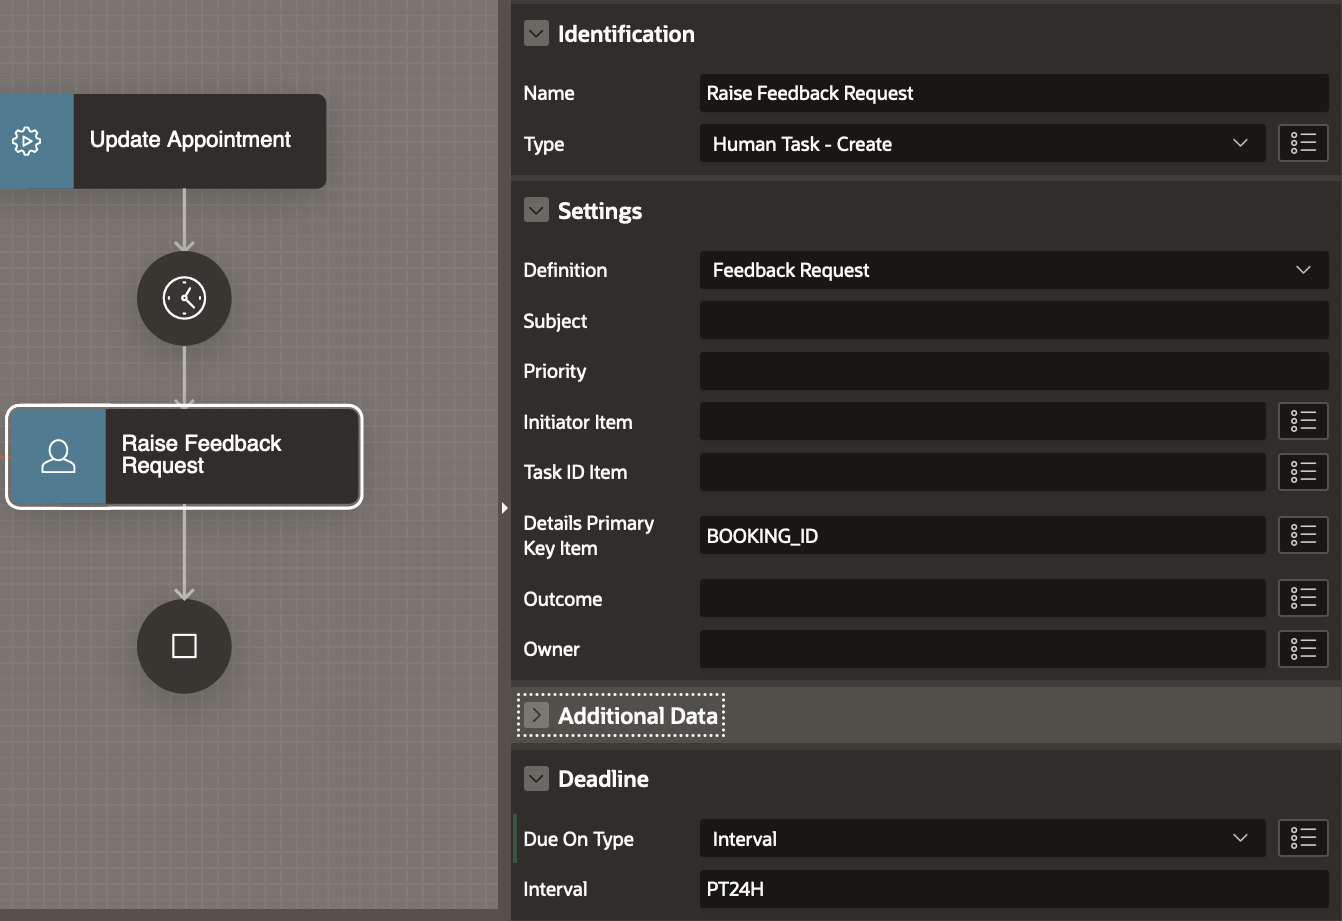Select the timer wait clock node

coord(184,298)
